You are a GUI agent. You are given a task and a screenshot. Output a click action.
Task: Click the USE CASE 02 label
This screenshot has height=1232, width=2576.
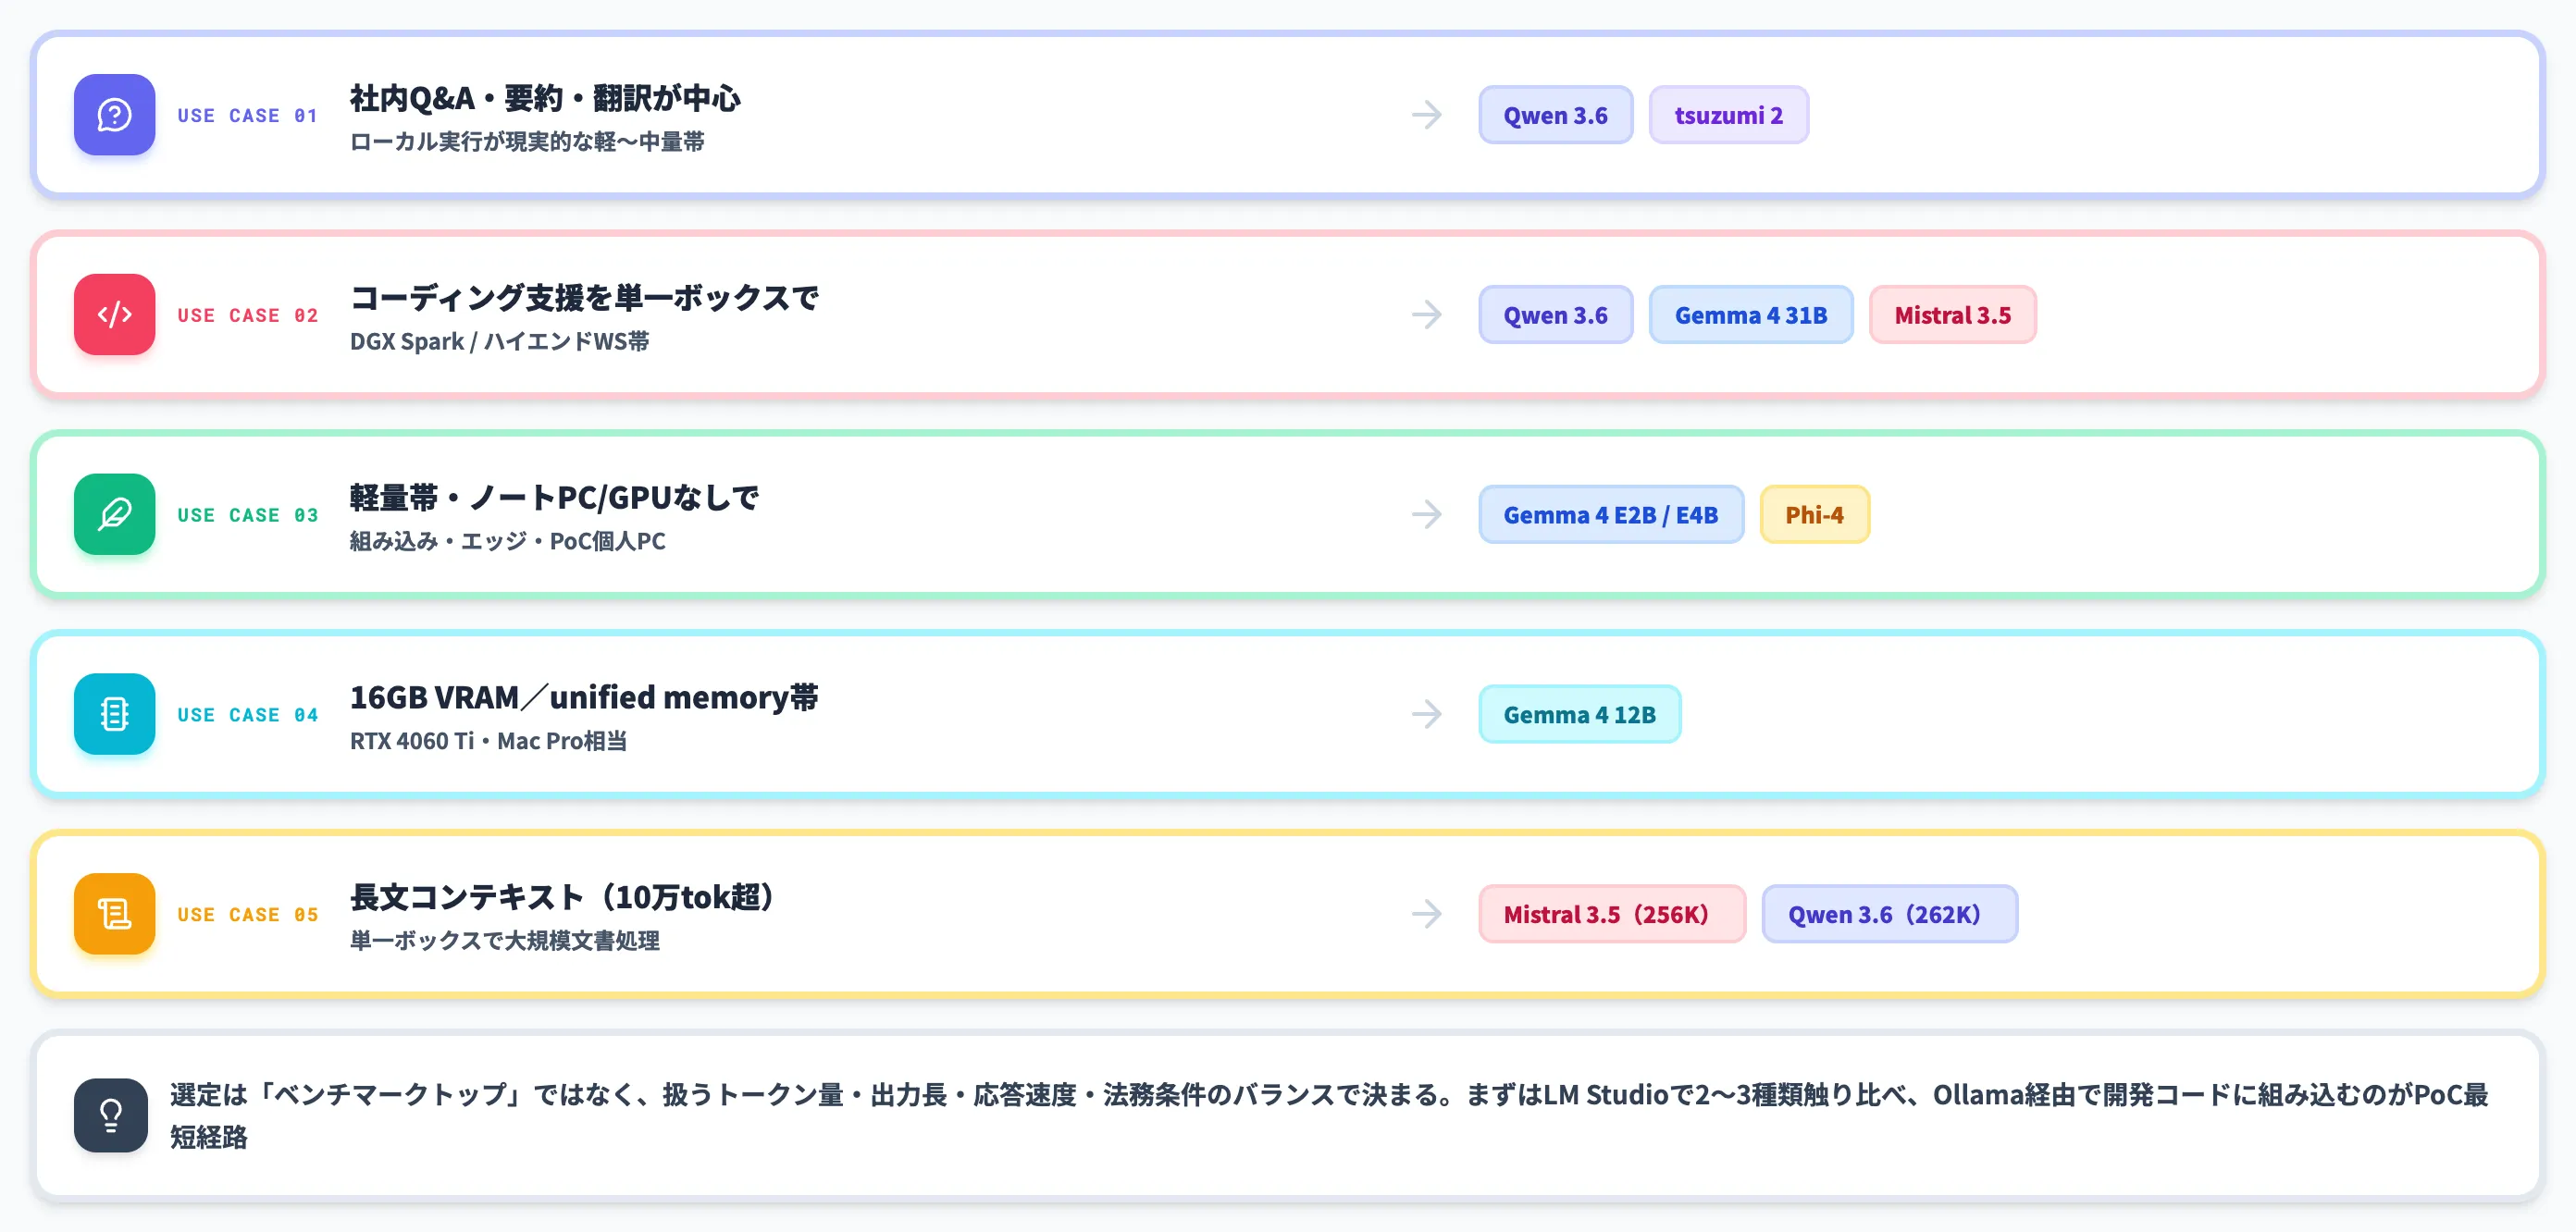point(248,316)
